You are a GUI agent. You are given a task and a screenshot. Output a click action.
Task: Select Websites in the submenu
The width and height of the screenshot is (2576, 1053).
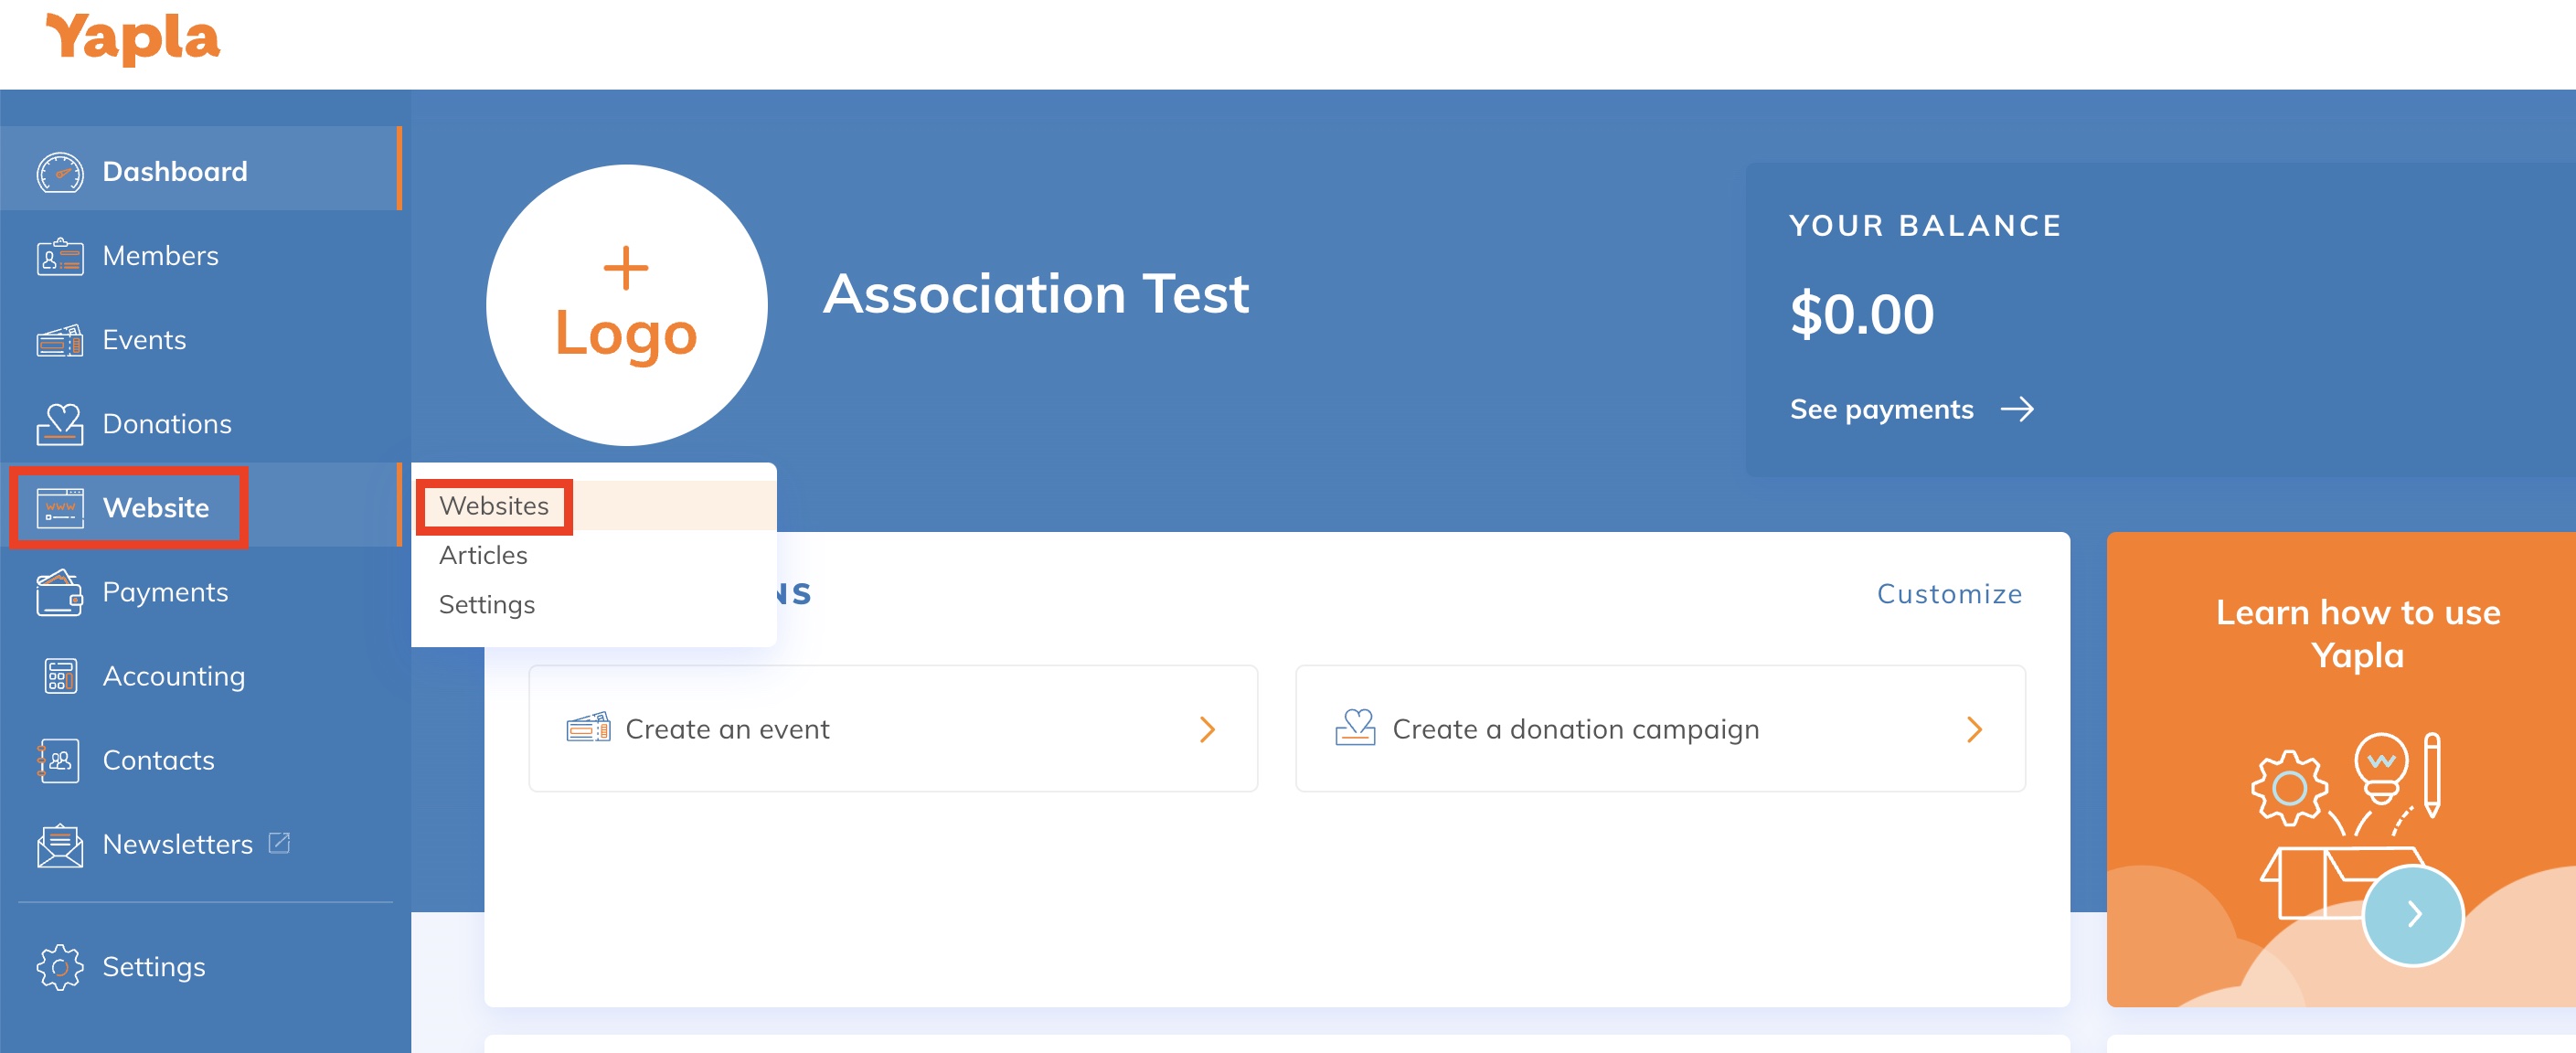[494, 506]
